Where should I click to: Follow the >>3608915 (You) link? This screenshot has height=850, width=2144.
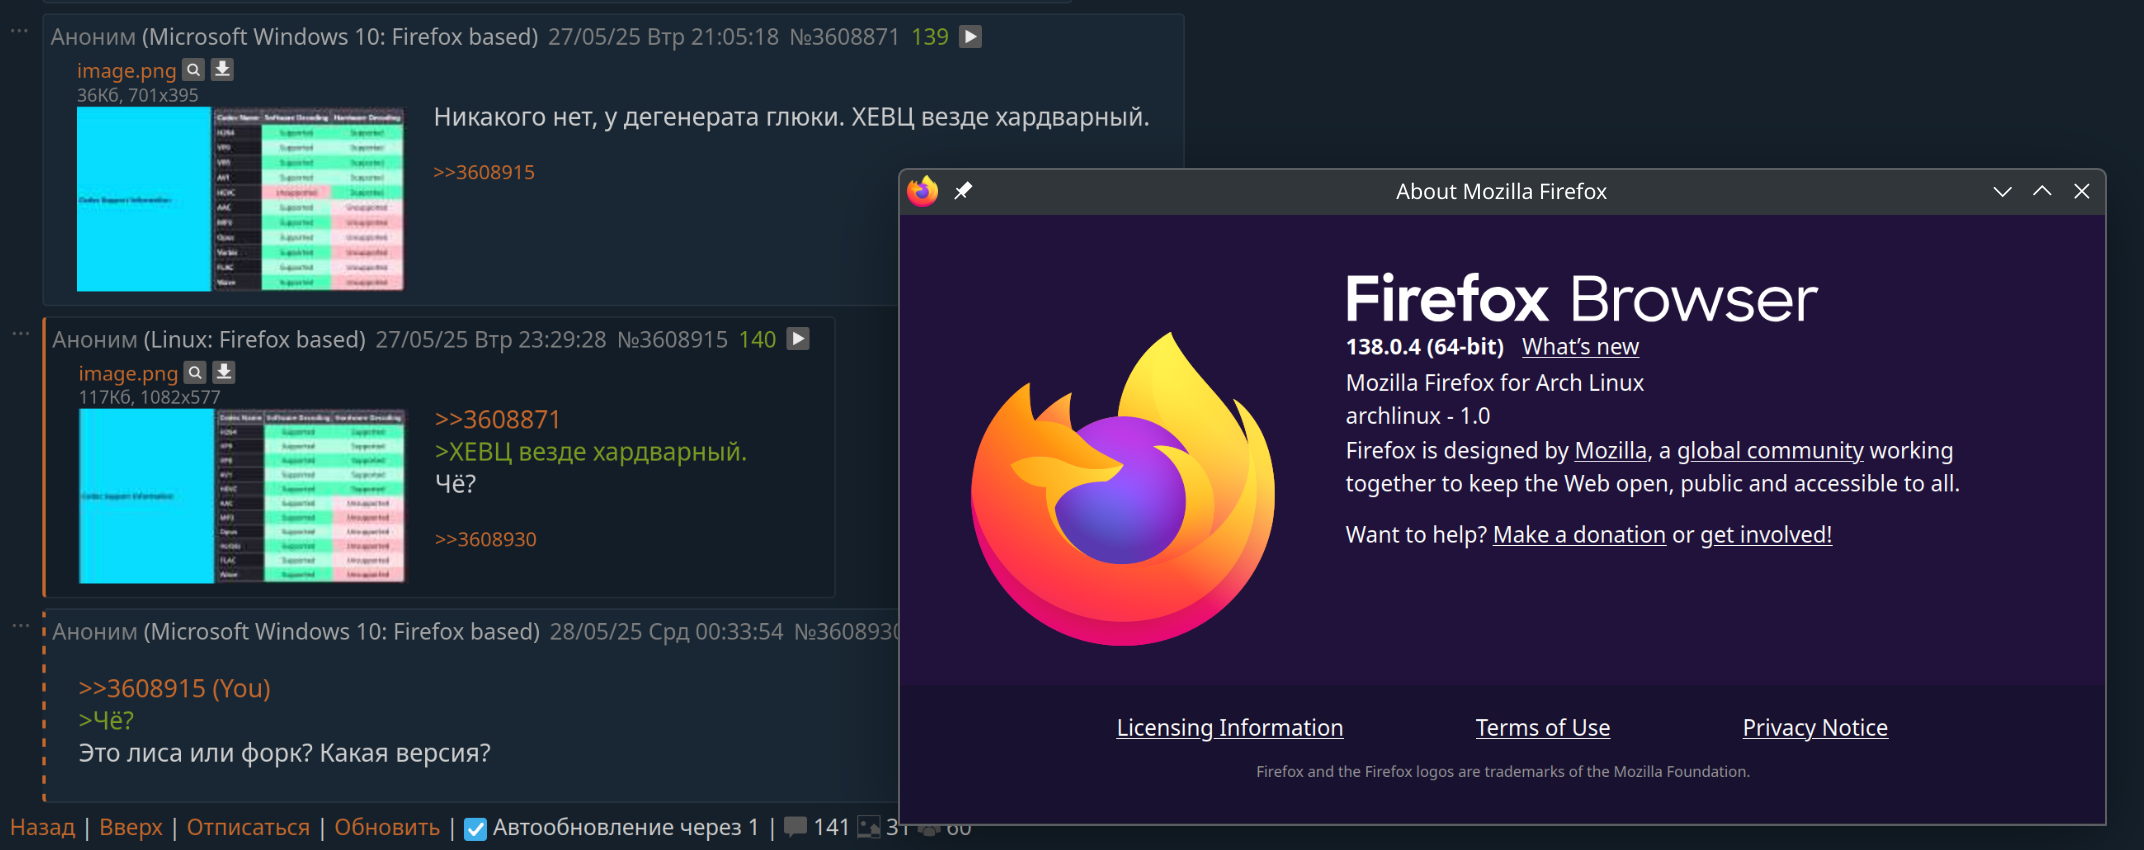point(175,689)
